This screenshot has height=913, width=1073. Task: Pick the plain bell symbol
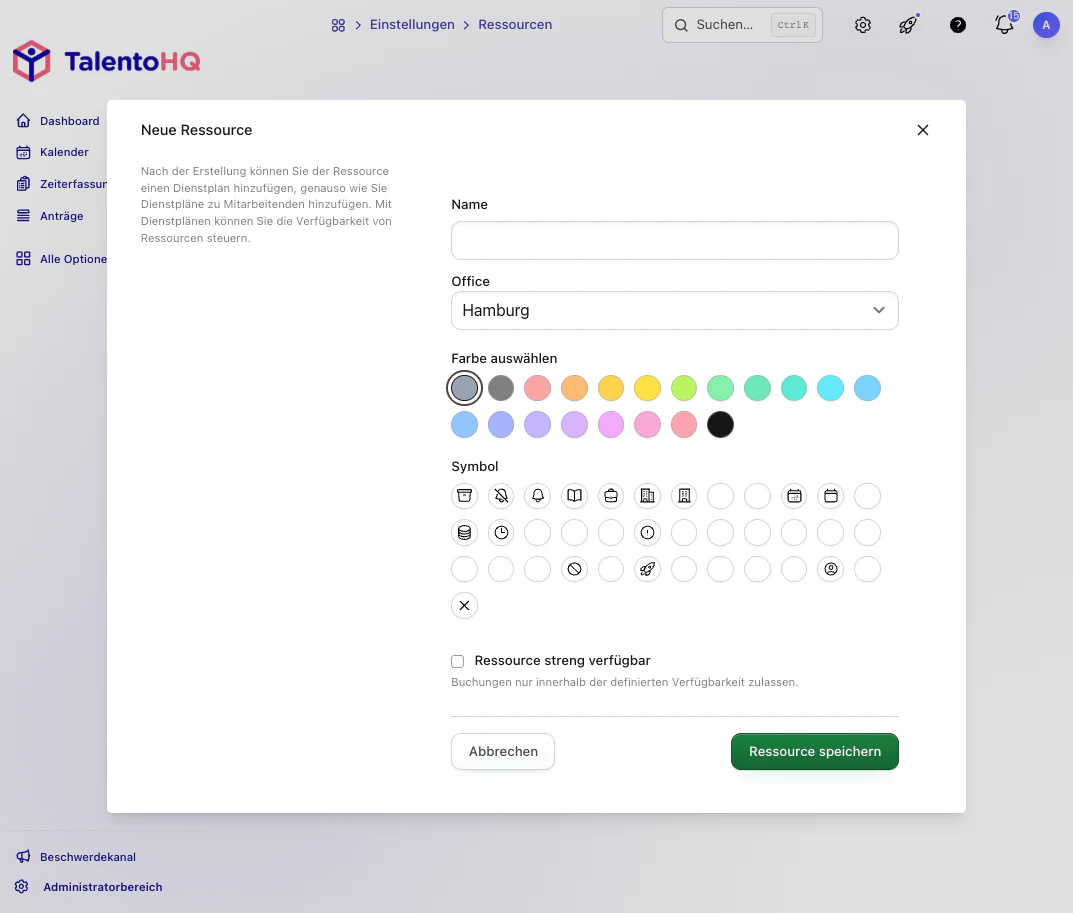pos(537,496)
